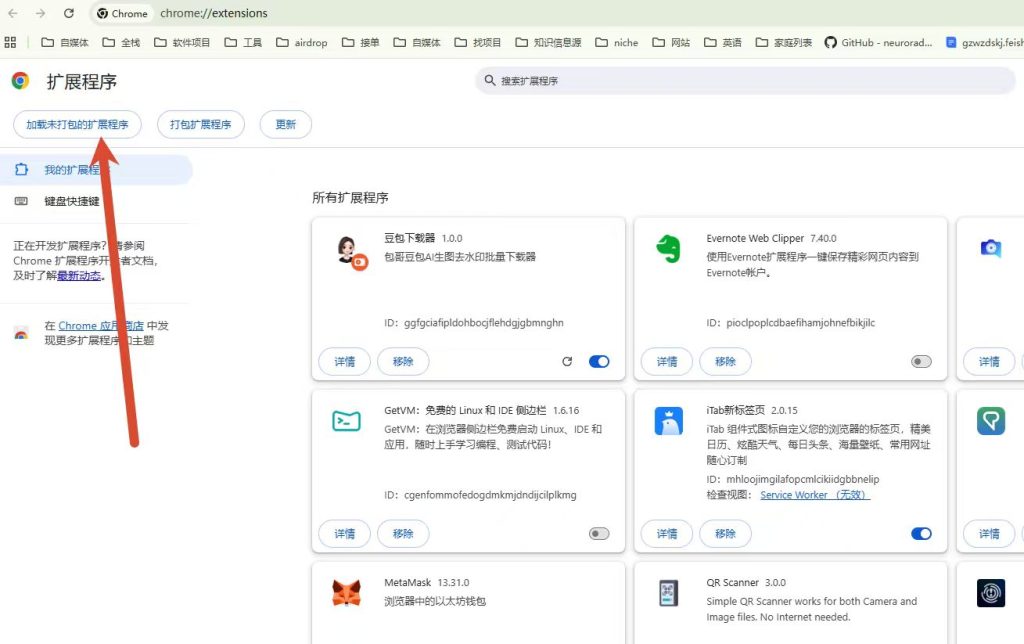Click the 搜索扩展程序 search field
The height and width of the screenshot is (644, 1024).
744,80
